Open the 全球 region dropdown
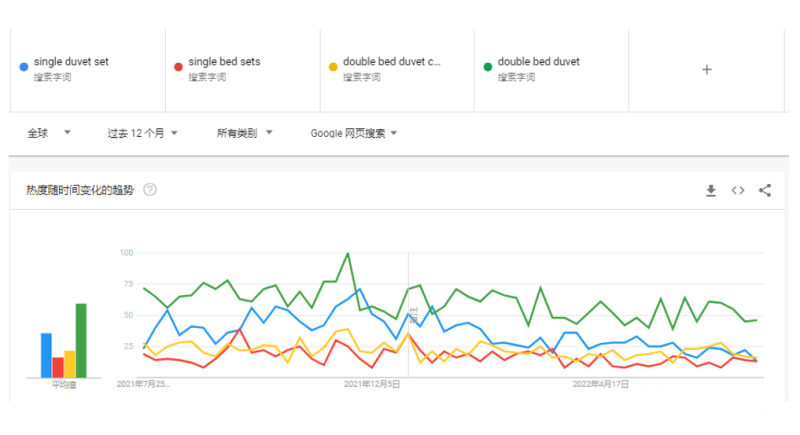The width and height of the screenshot is (800, 435). tap(49, 133)
